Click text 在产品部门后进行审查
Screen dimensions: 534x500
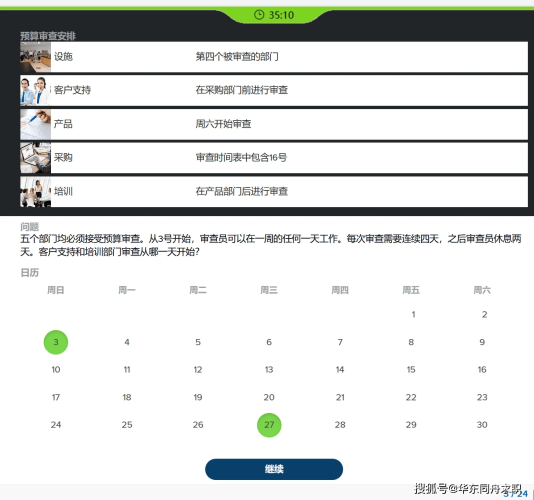point(242,191)
